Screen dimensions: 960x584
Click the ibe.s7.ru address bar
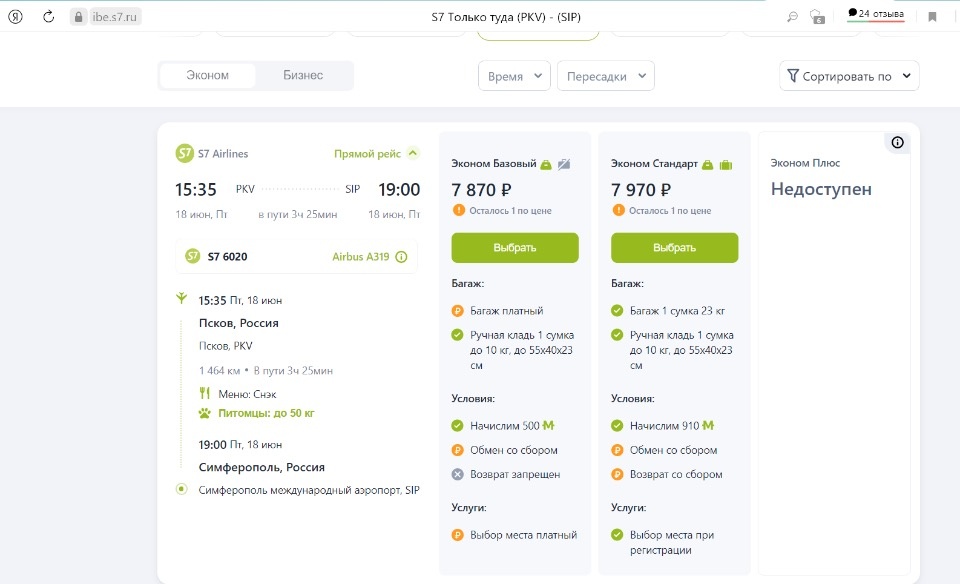click(117, 17)
